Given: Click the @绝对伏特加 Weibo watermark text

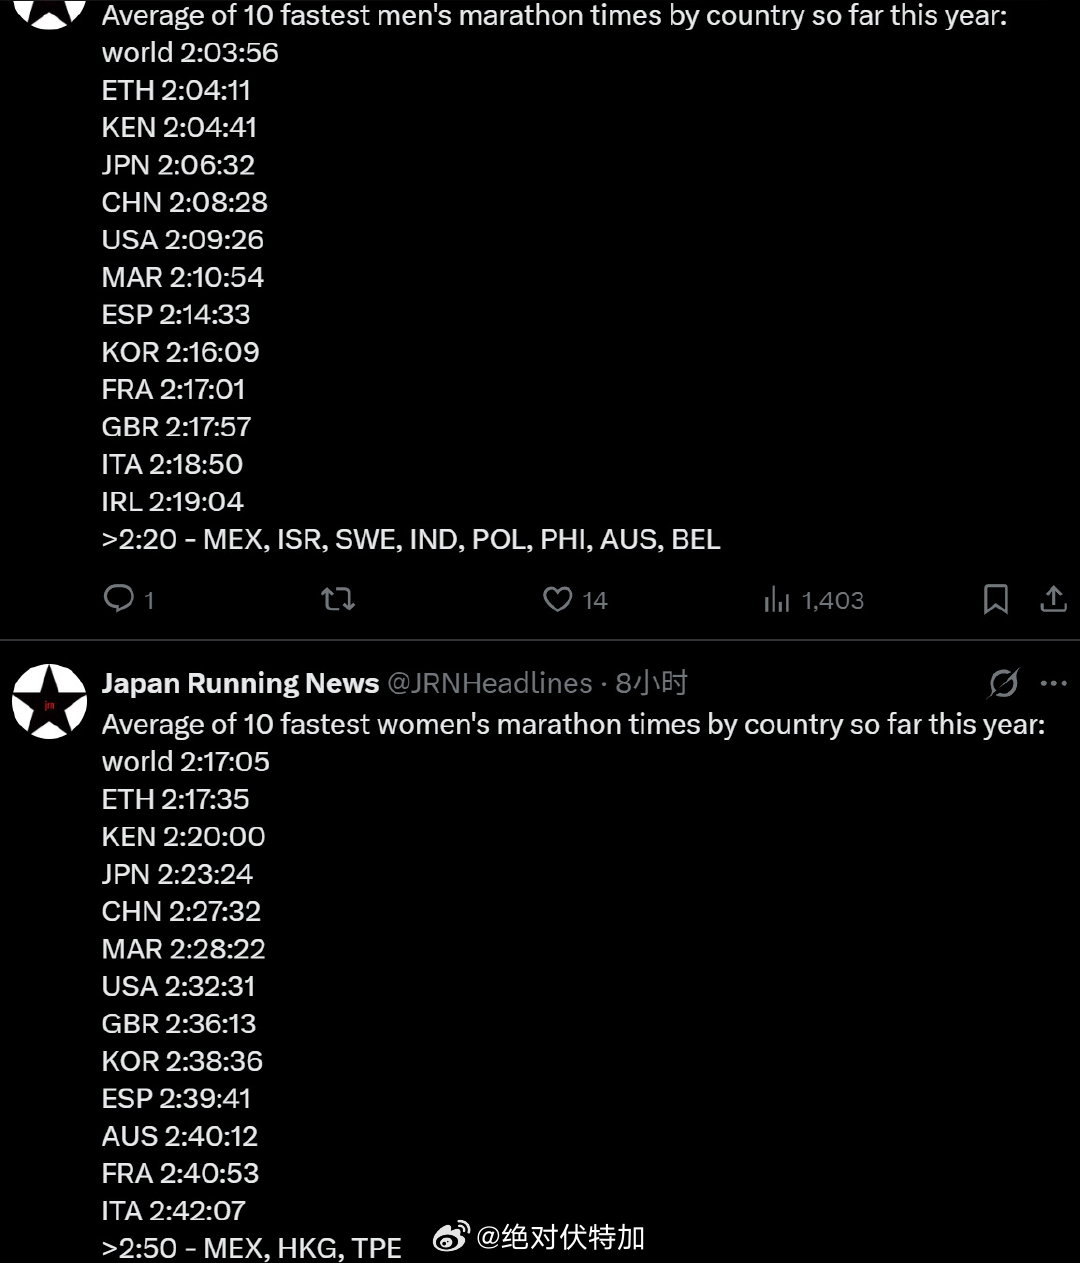Looking at the screenshot, I should (x=560, y=1238).
